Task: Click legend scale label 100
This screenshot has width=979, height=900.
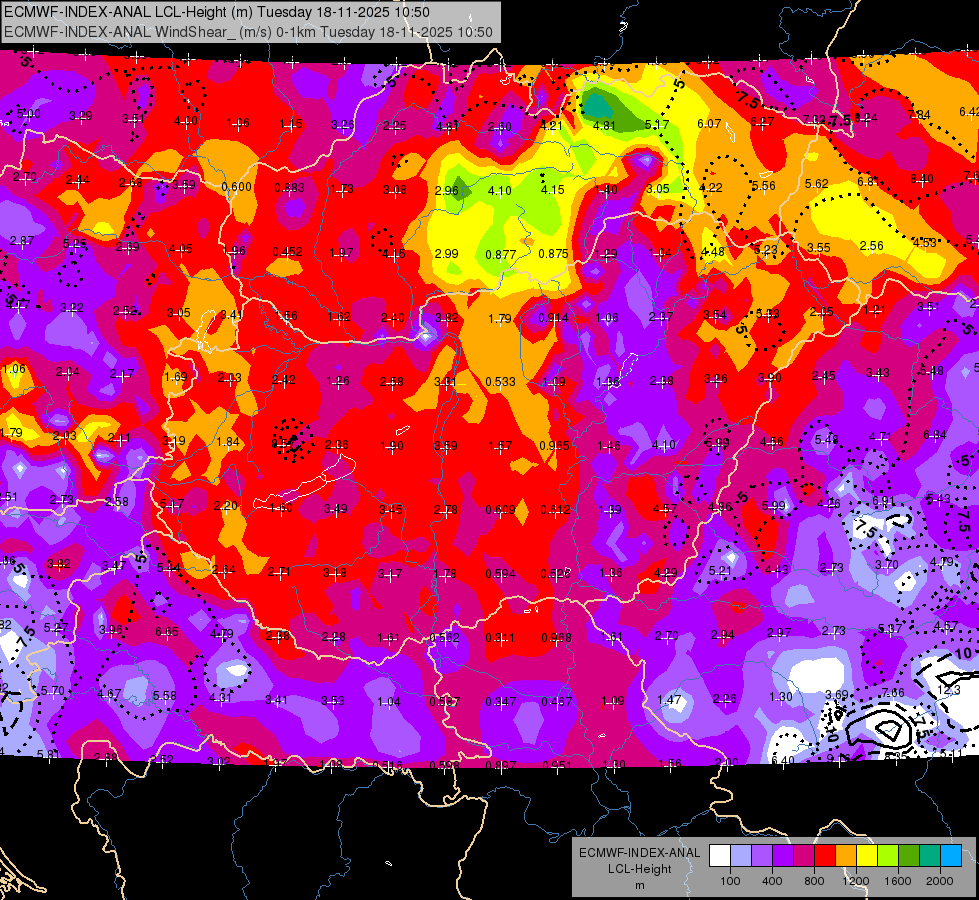Action: click(730, 881)
